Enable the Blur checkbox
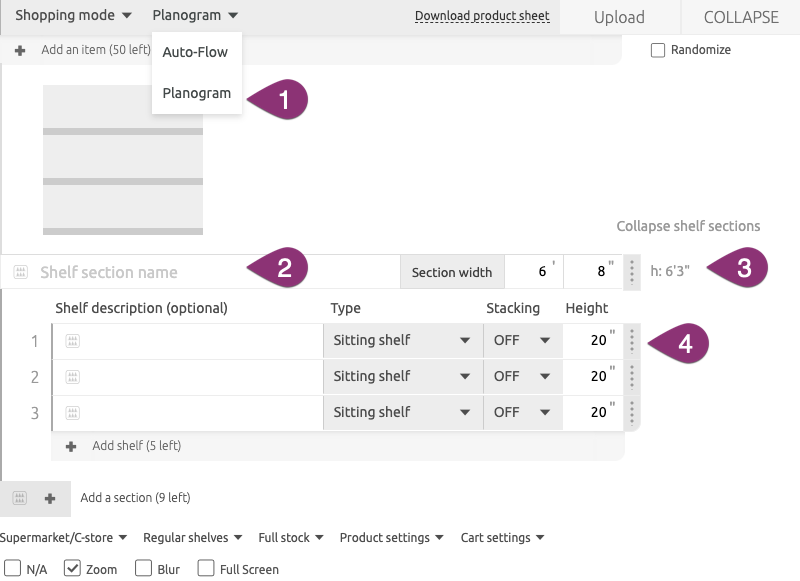Image resolution: width=800 pixels, height=581 pixels. tap(143, 568)
